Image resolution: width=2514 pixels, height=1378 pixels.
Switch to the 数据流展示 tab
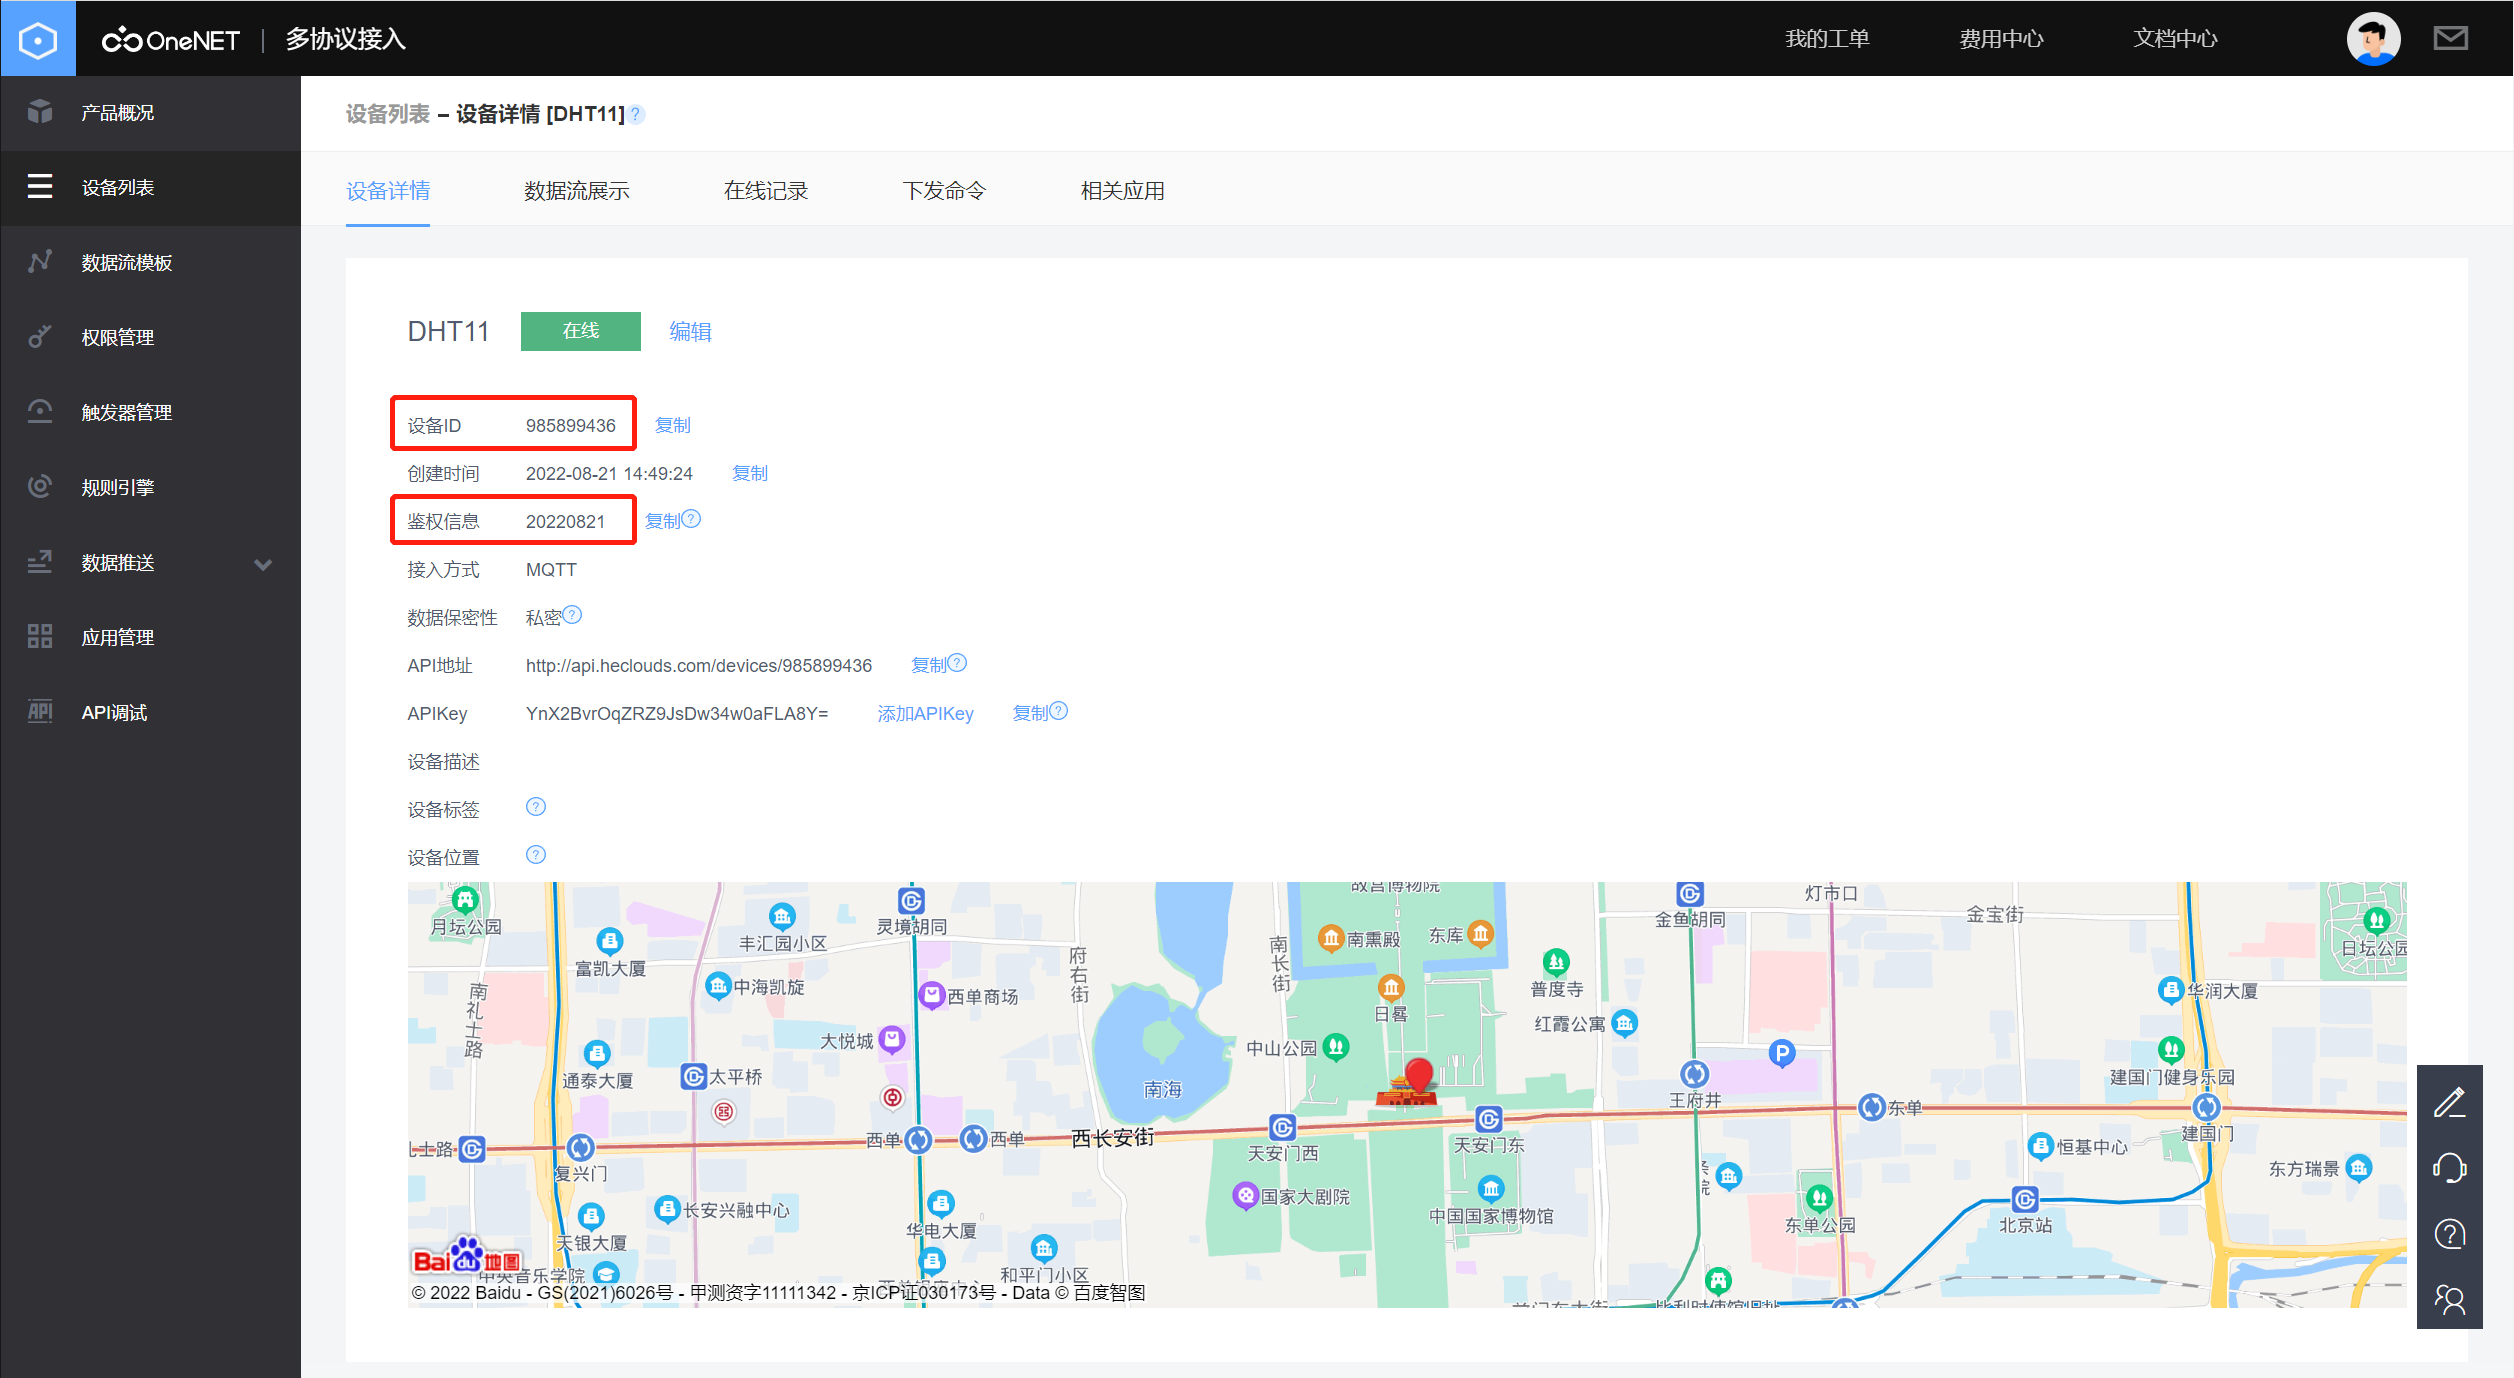coord(577,191)
